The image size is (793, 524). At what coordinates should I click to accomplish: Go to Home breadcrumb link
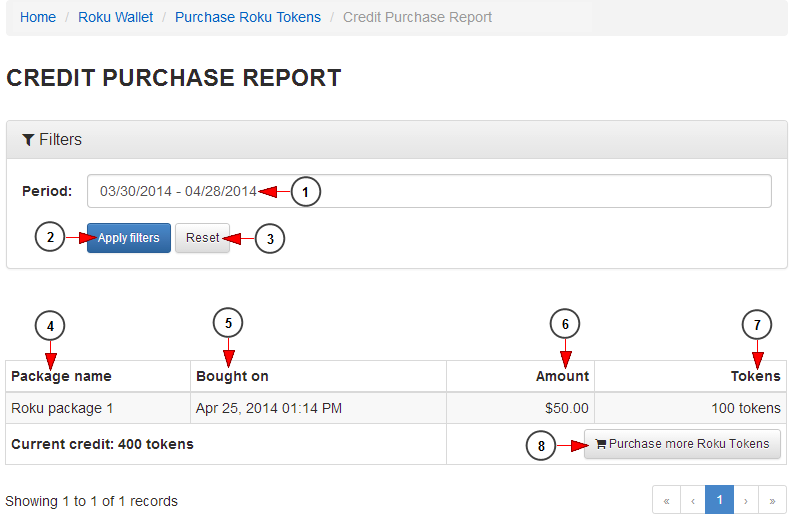(37, 17)
